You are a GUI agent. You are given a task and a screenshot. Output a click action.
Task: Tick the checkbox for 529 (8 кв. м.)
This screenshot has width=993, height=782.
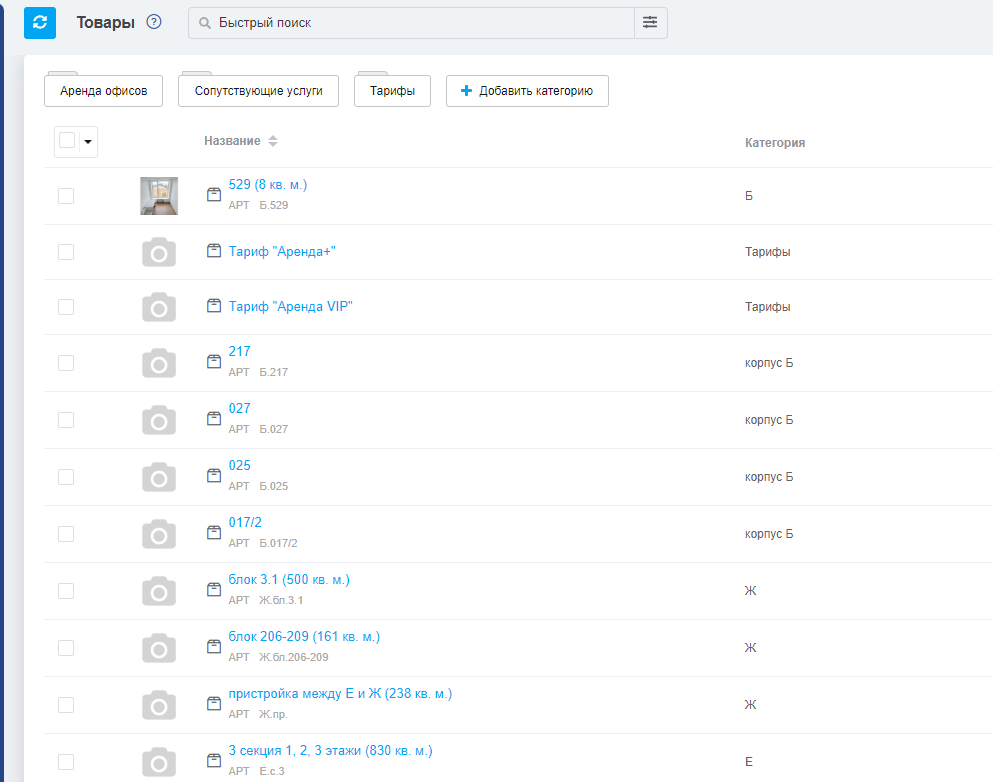click(66, 196)
